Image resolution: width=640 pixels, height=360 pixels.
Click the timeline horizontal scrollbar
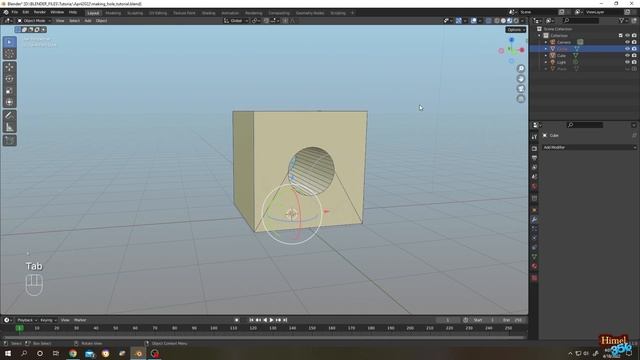coord(264,338)
